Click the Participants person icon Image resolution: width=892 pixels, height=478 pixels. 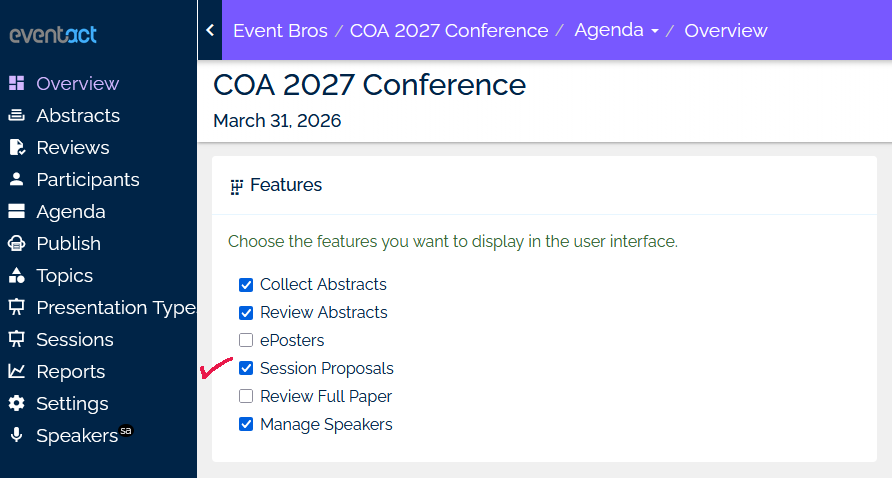(x=16, y=180)
